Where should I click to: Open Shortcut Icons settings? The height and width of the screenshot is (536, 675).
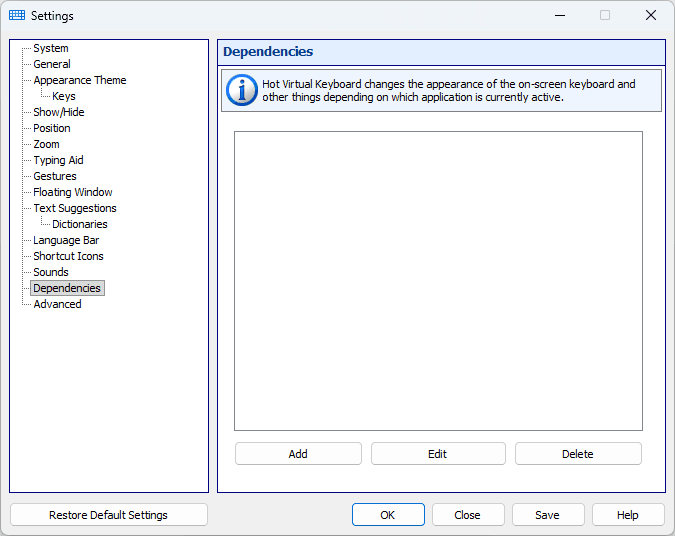[x=68, y=256]
